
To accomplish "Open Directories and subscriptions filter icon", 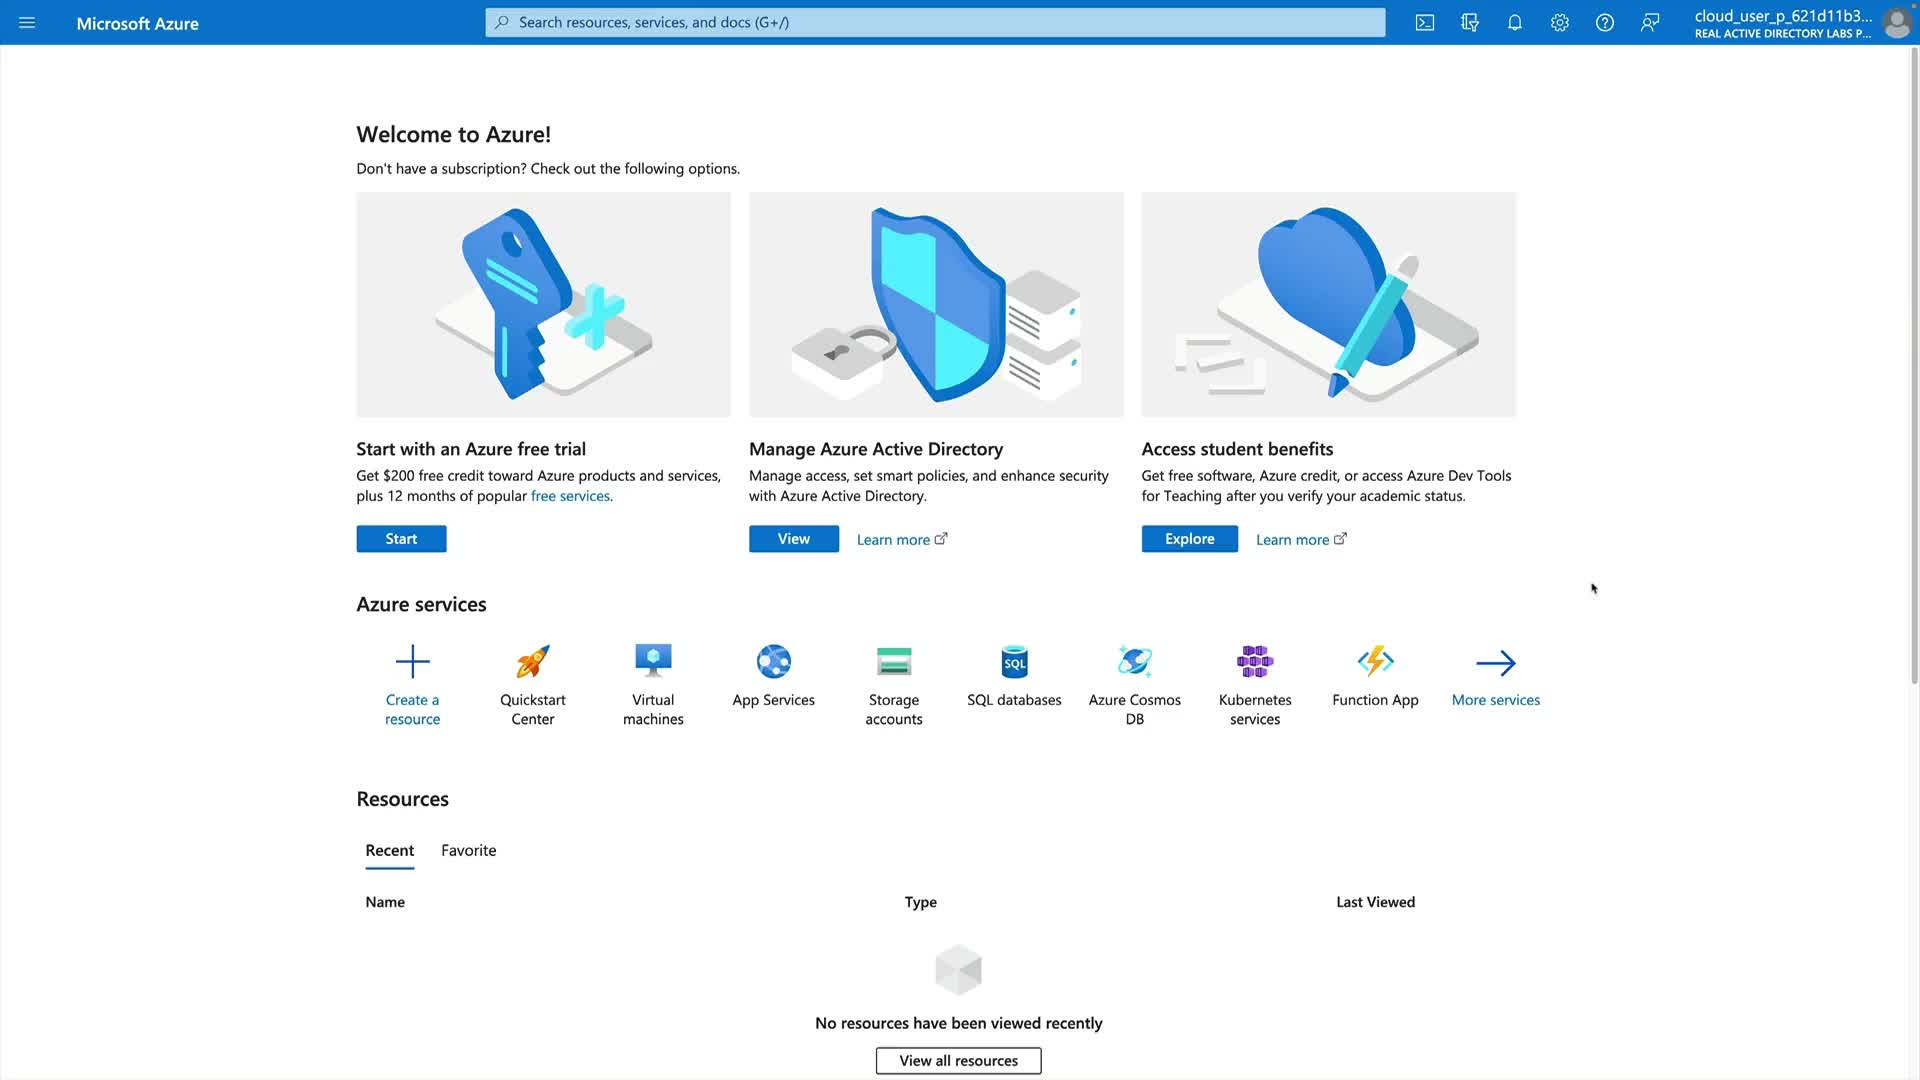I will (1470, 22).
